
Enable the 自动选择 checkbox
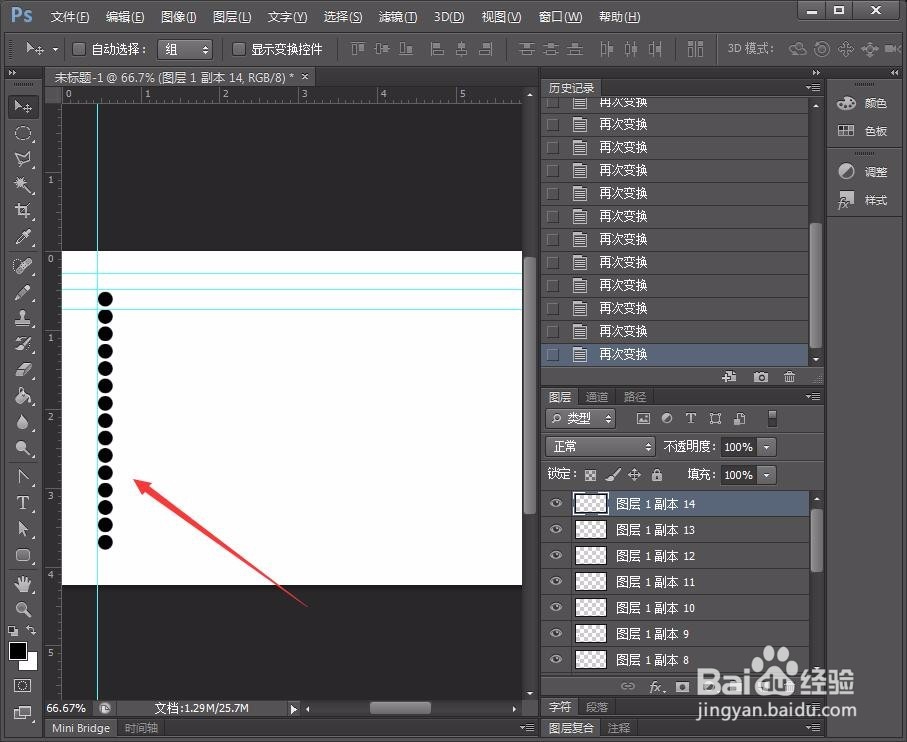pyautogui.click(x=79, y=49)
